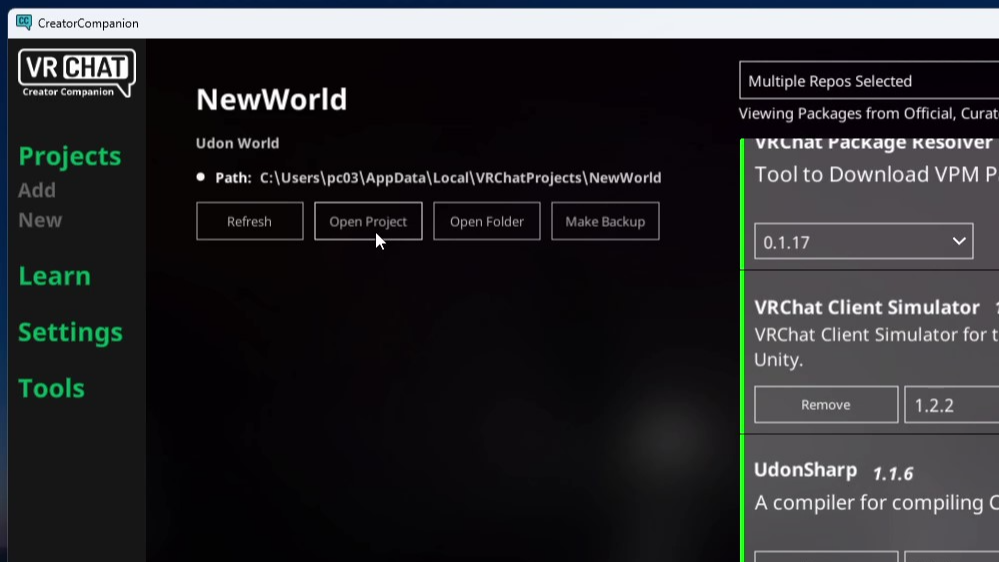This screenshot has width=999, height=562.
Task: Click the project path text C:\Users\pc03\AppData\Local\VRChatProjects\NewWorld
Action: tap(461, 178)
